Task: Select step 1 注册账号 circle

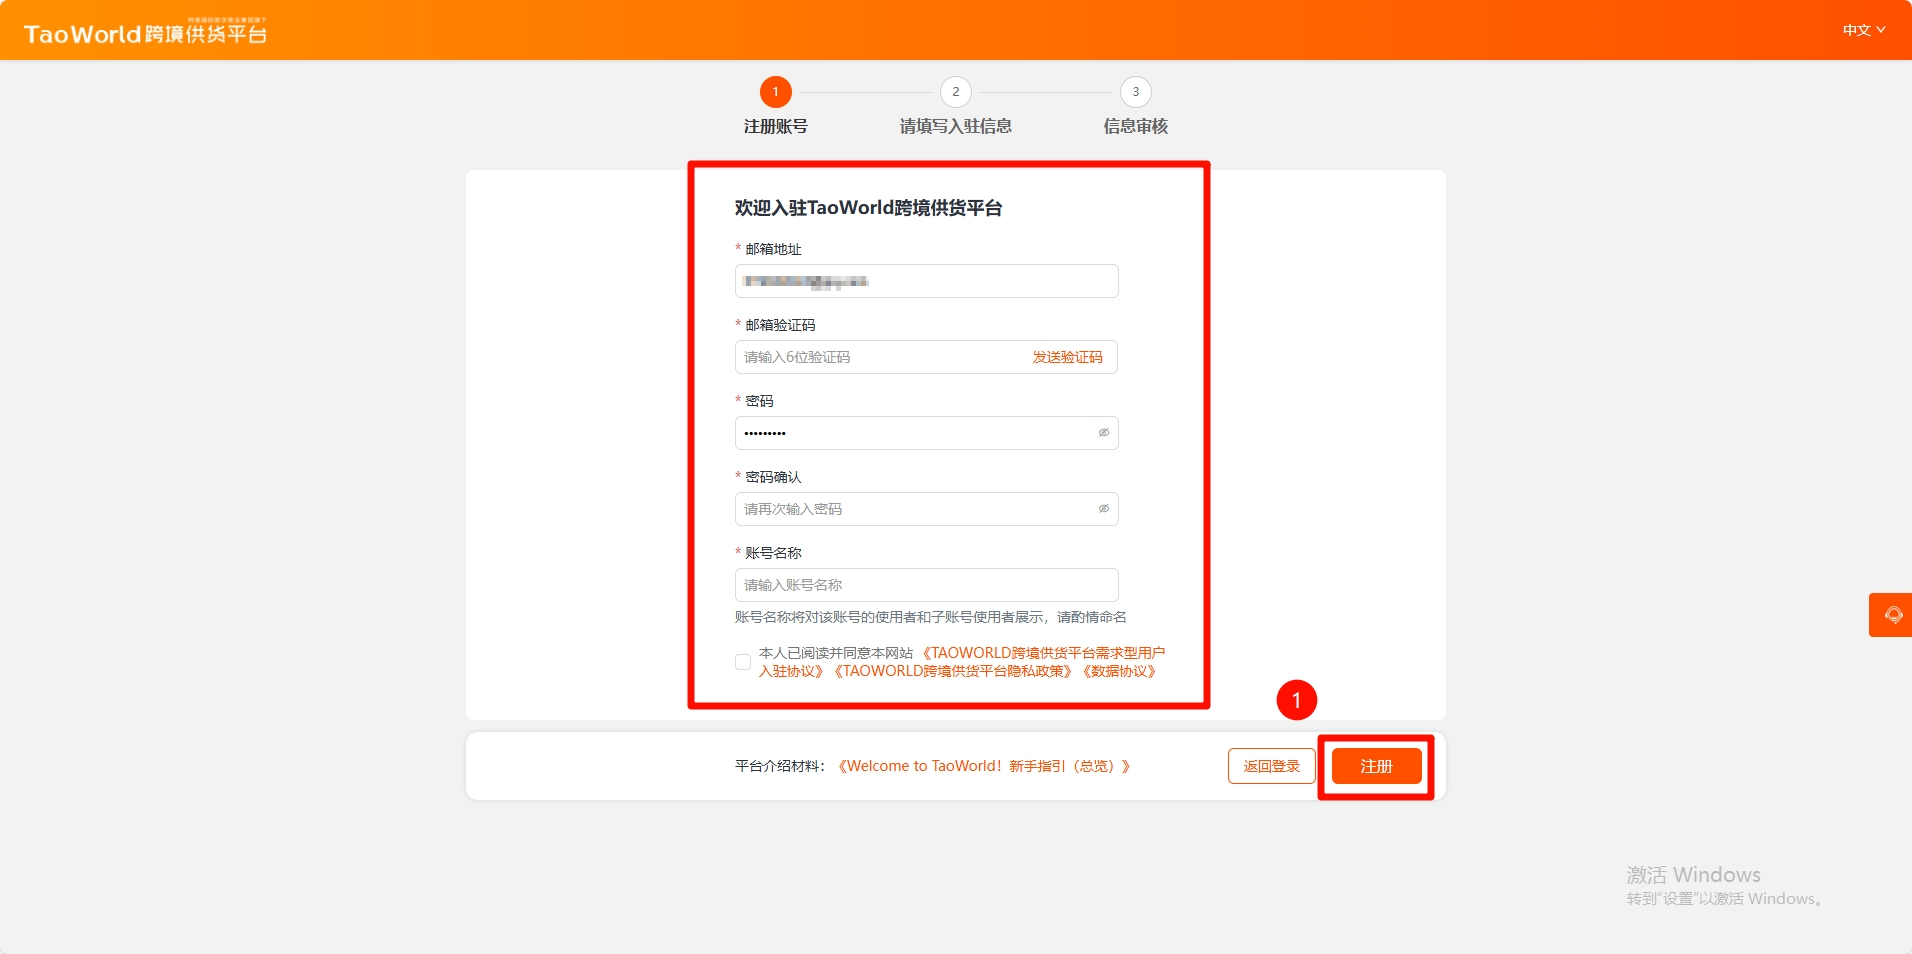Action: tap(775, 92)
